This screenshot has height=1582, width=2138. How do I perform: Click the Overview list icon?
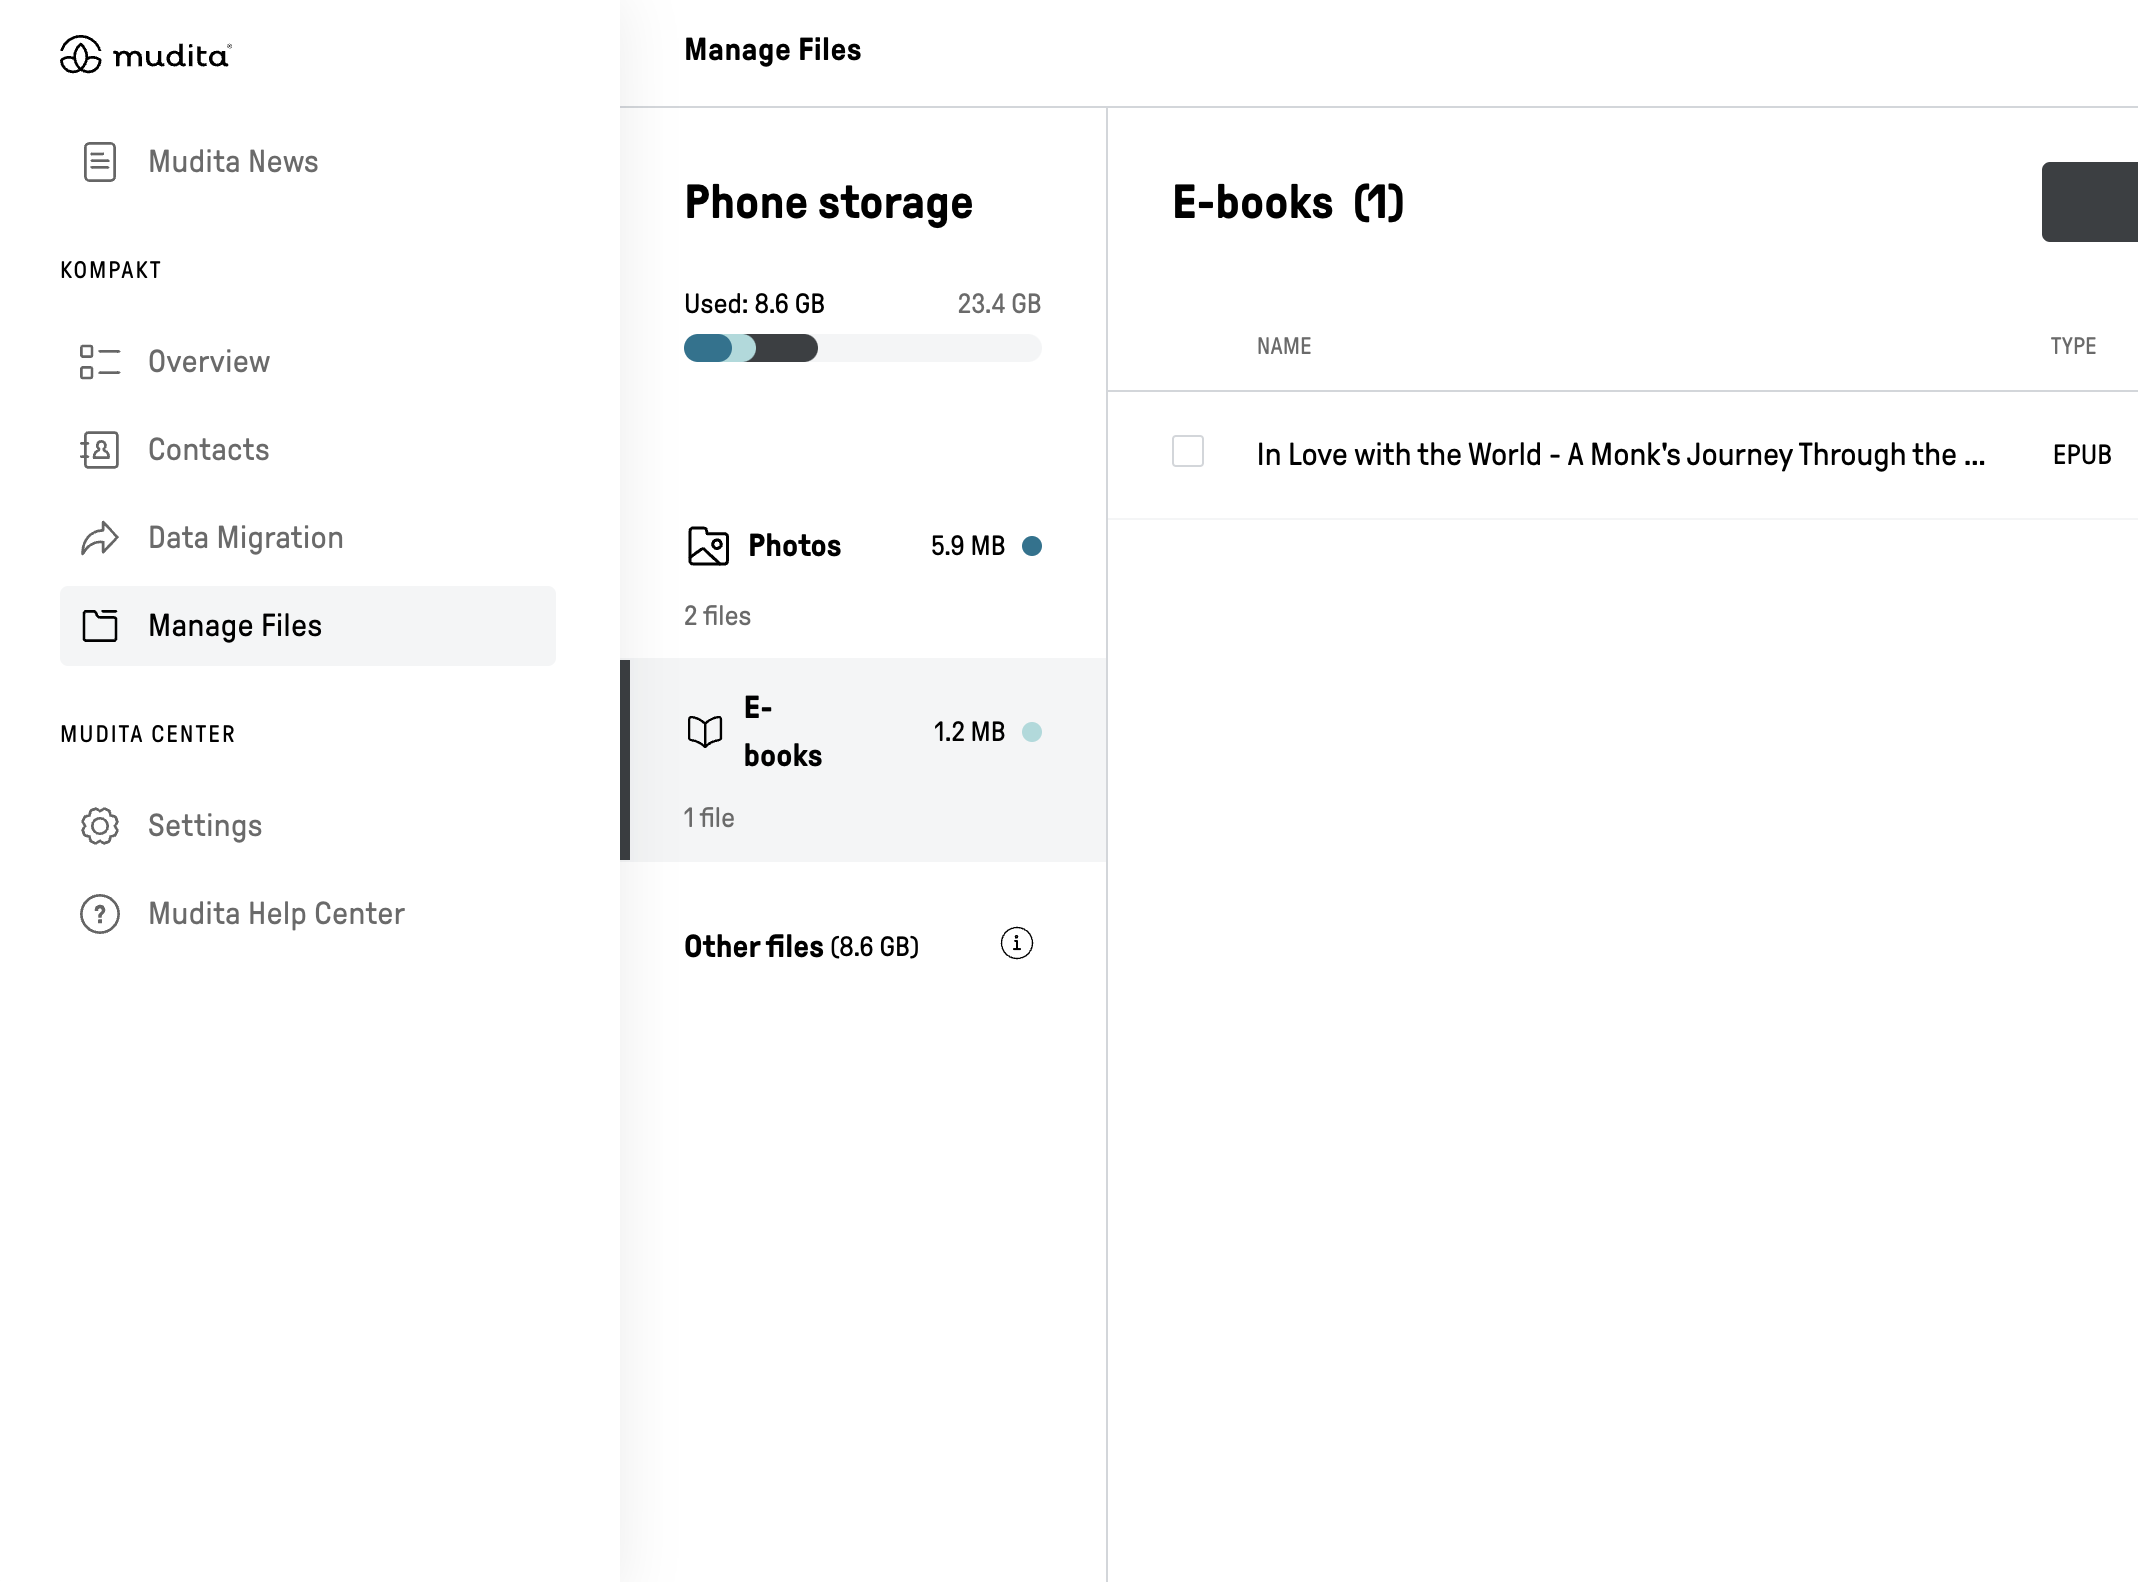click(x=100, y=362)
